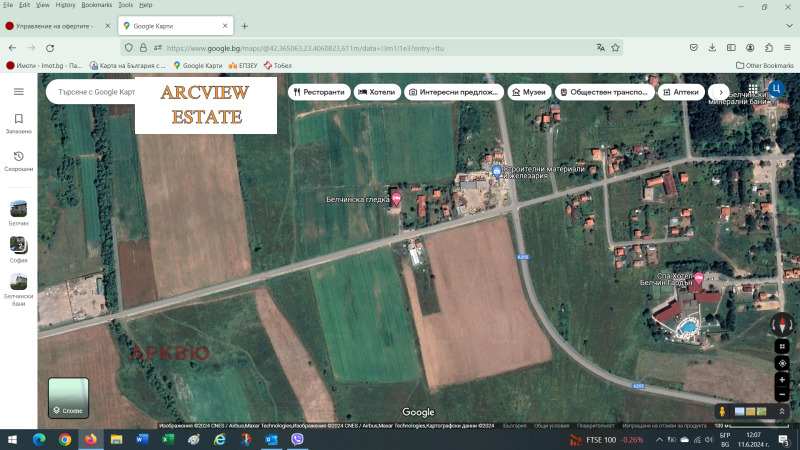Open Viber from the Windows taskbar

pyautogui.click(x=297, y=439)
